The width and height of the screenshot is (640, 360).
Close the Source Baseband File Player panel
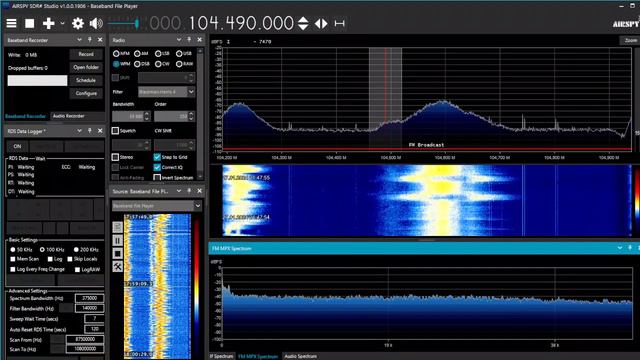pos(199,191)
